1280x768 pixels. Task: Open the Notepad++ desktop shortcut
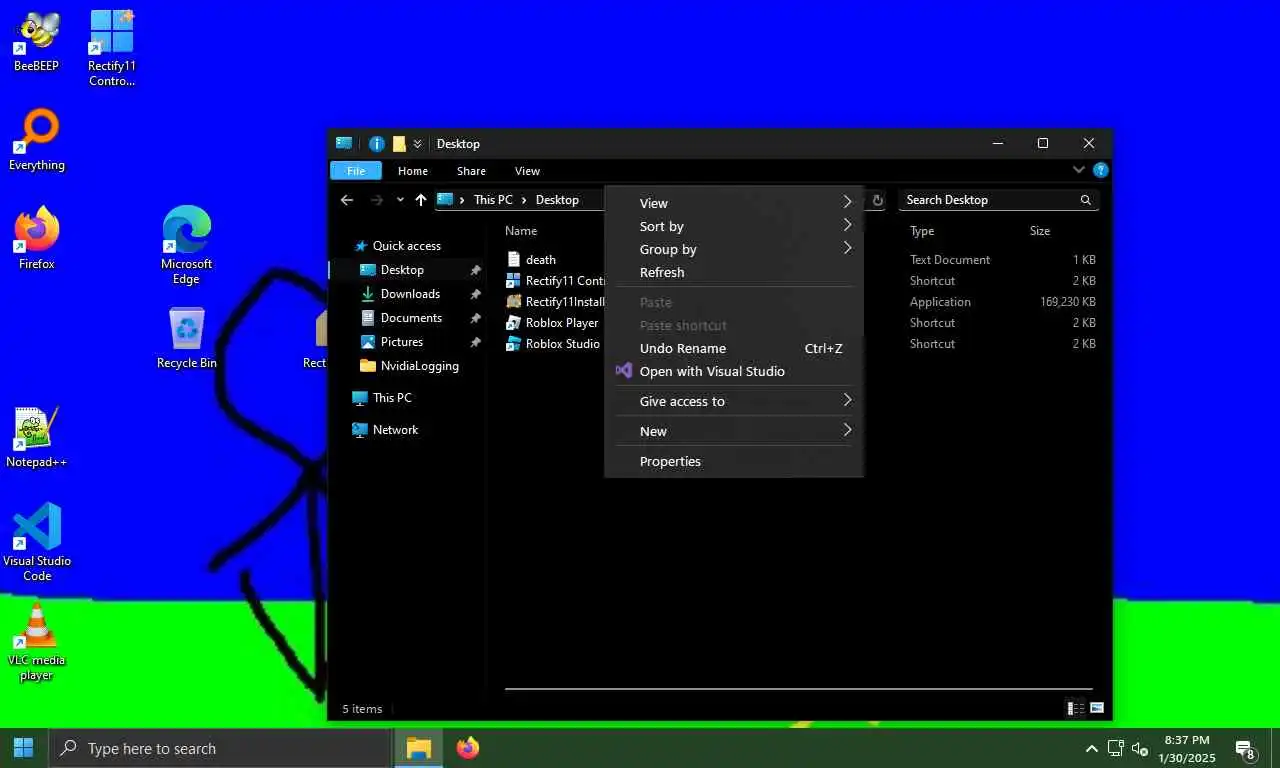[36, 437]
